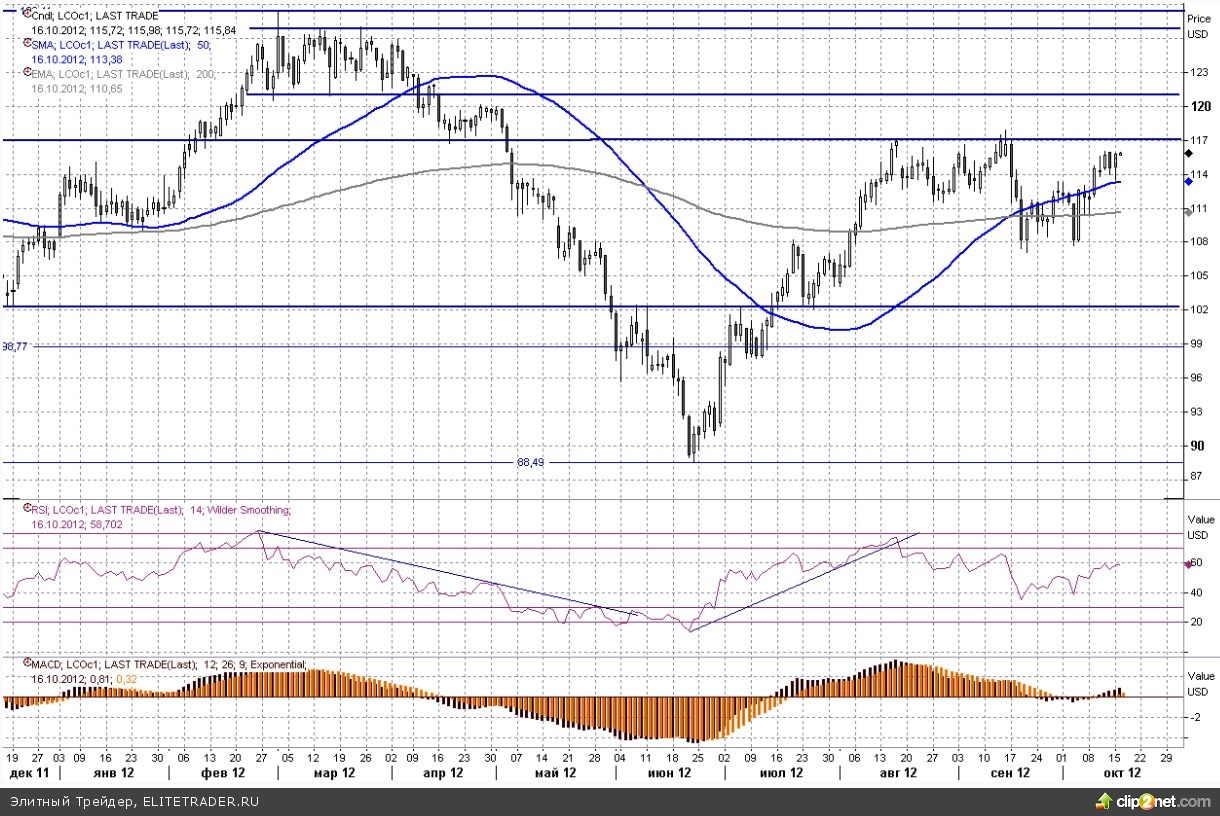Image resolution: width=1220 pixels, height=816 pixels.
Task: Click the purple RSI diamond marker
Action: (1187, 565)
